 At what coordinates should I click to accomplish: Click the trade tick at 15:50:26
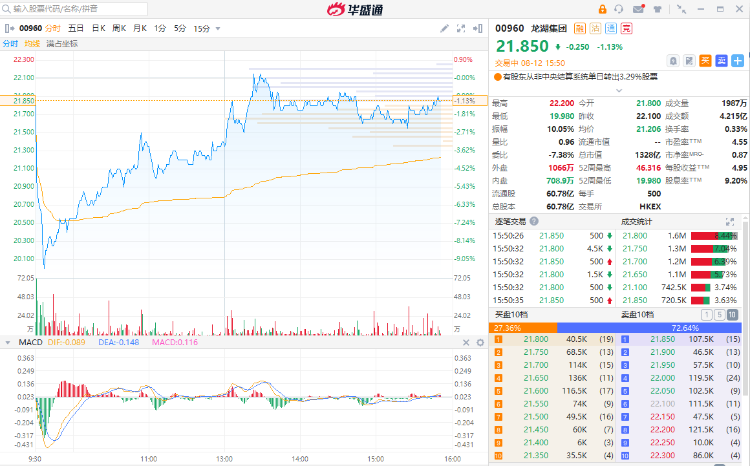(552, 236)
